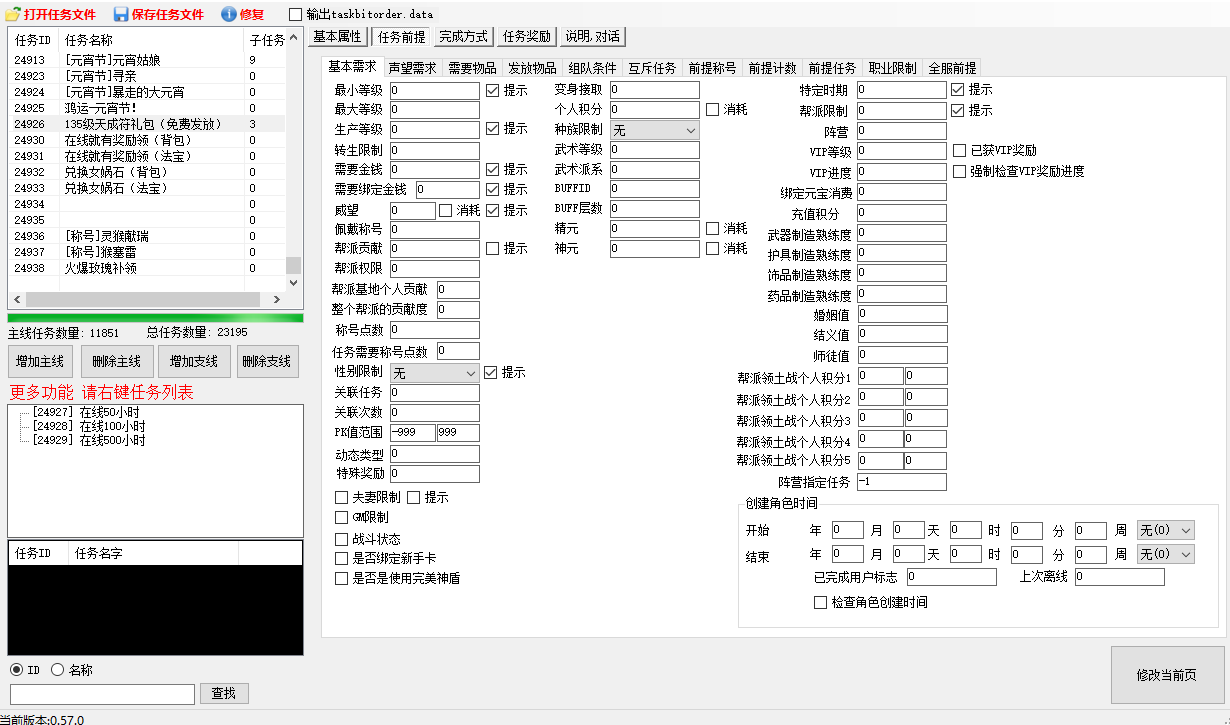Screen dimensions: 1230x725
Task: Click the task list vertical scrollbar thumb
Action: (x=293, y=265)
